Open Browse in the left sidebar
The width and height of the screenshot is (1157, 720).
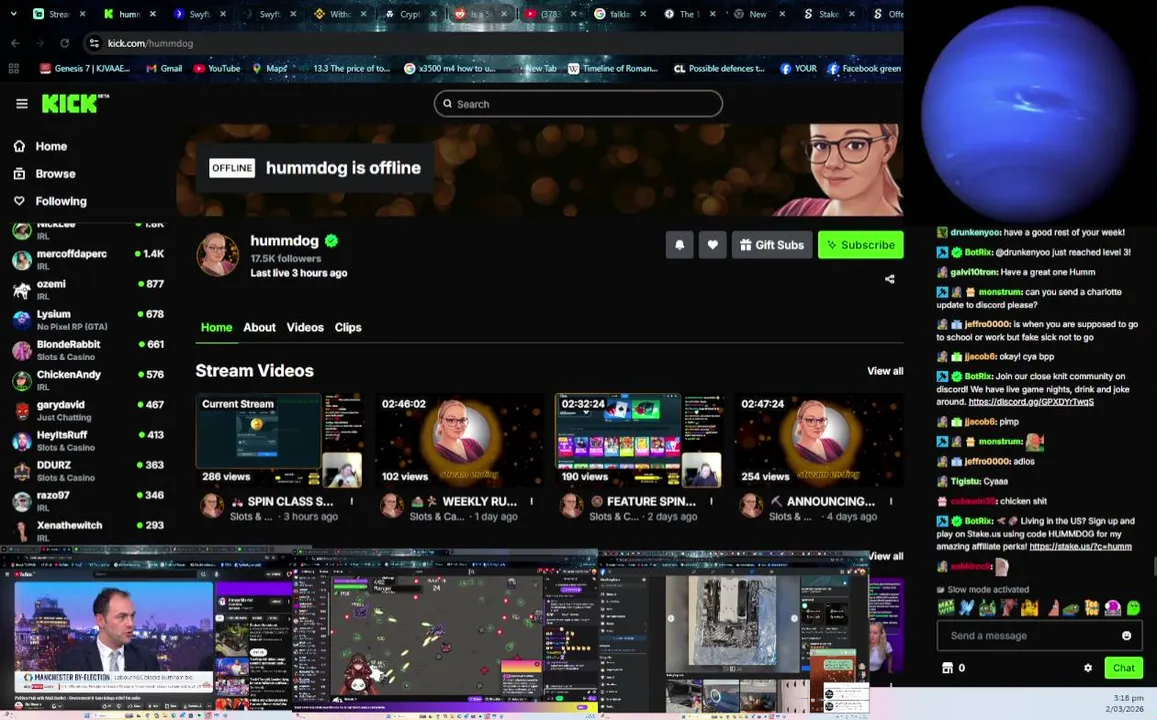[45, 174]
